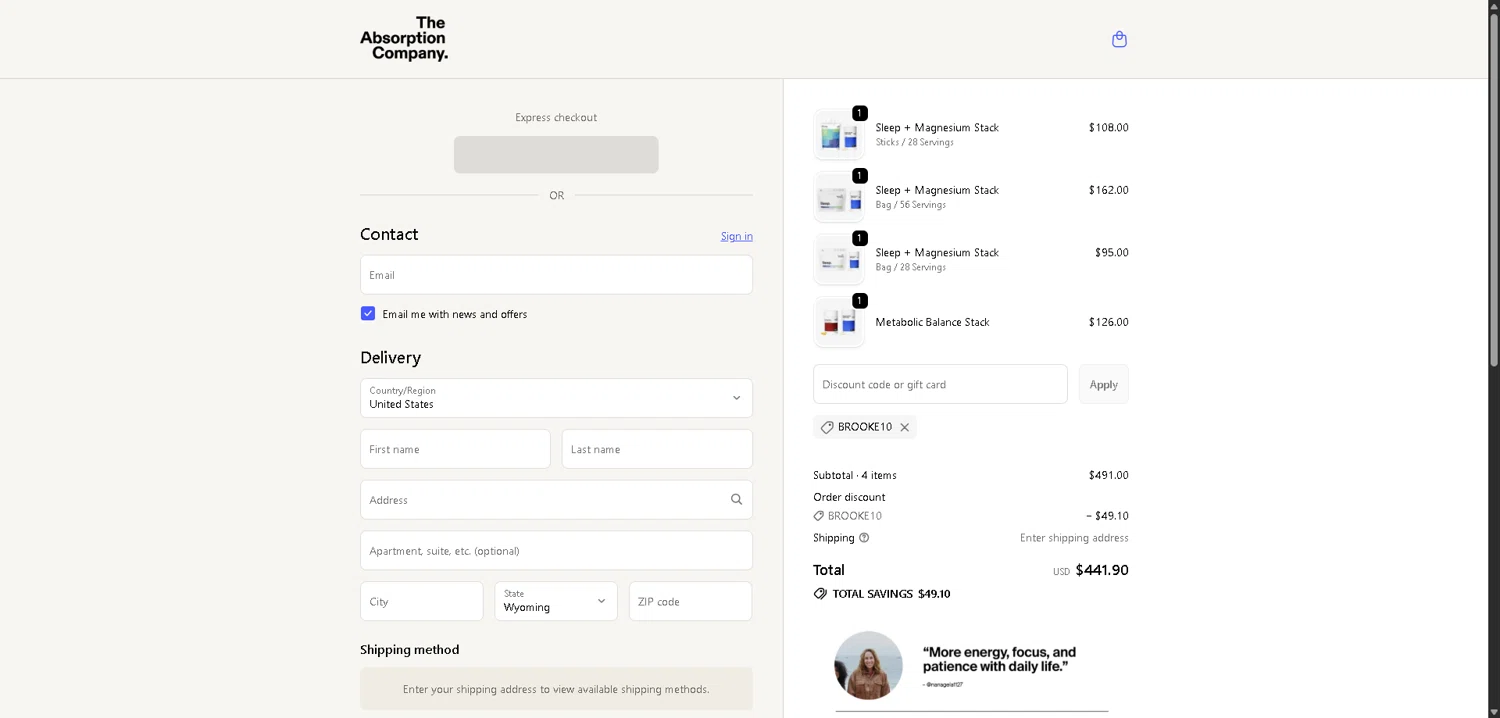Viewport: 1500px width, 718px height.
Task: Click the Sign in link
Action: point(737,236)
